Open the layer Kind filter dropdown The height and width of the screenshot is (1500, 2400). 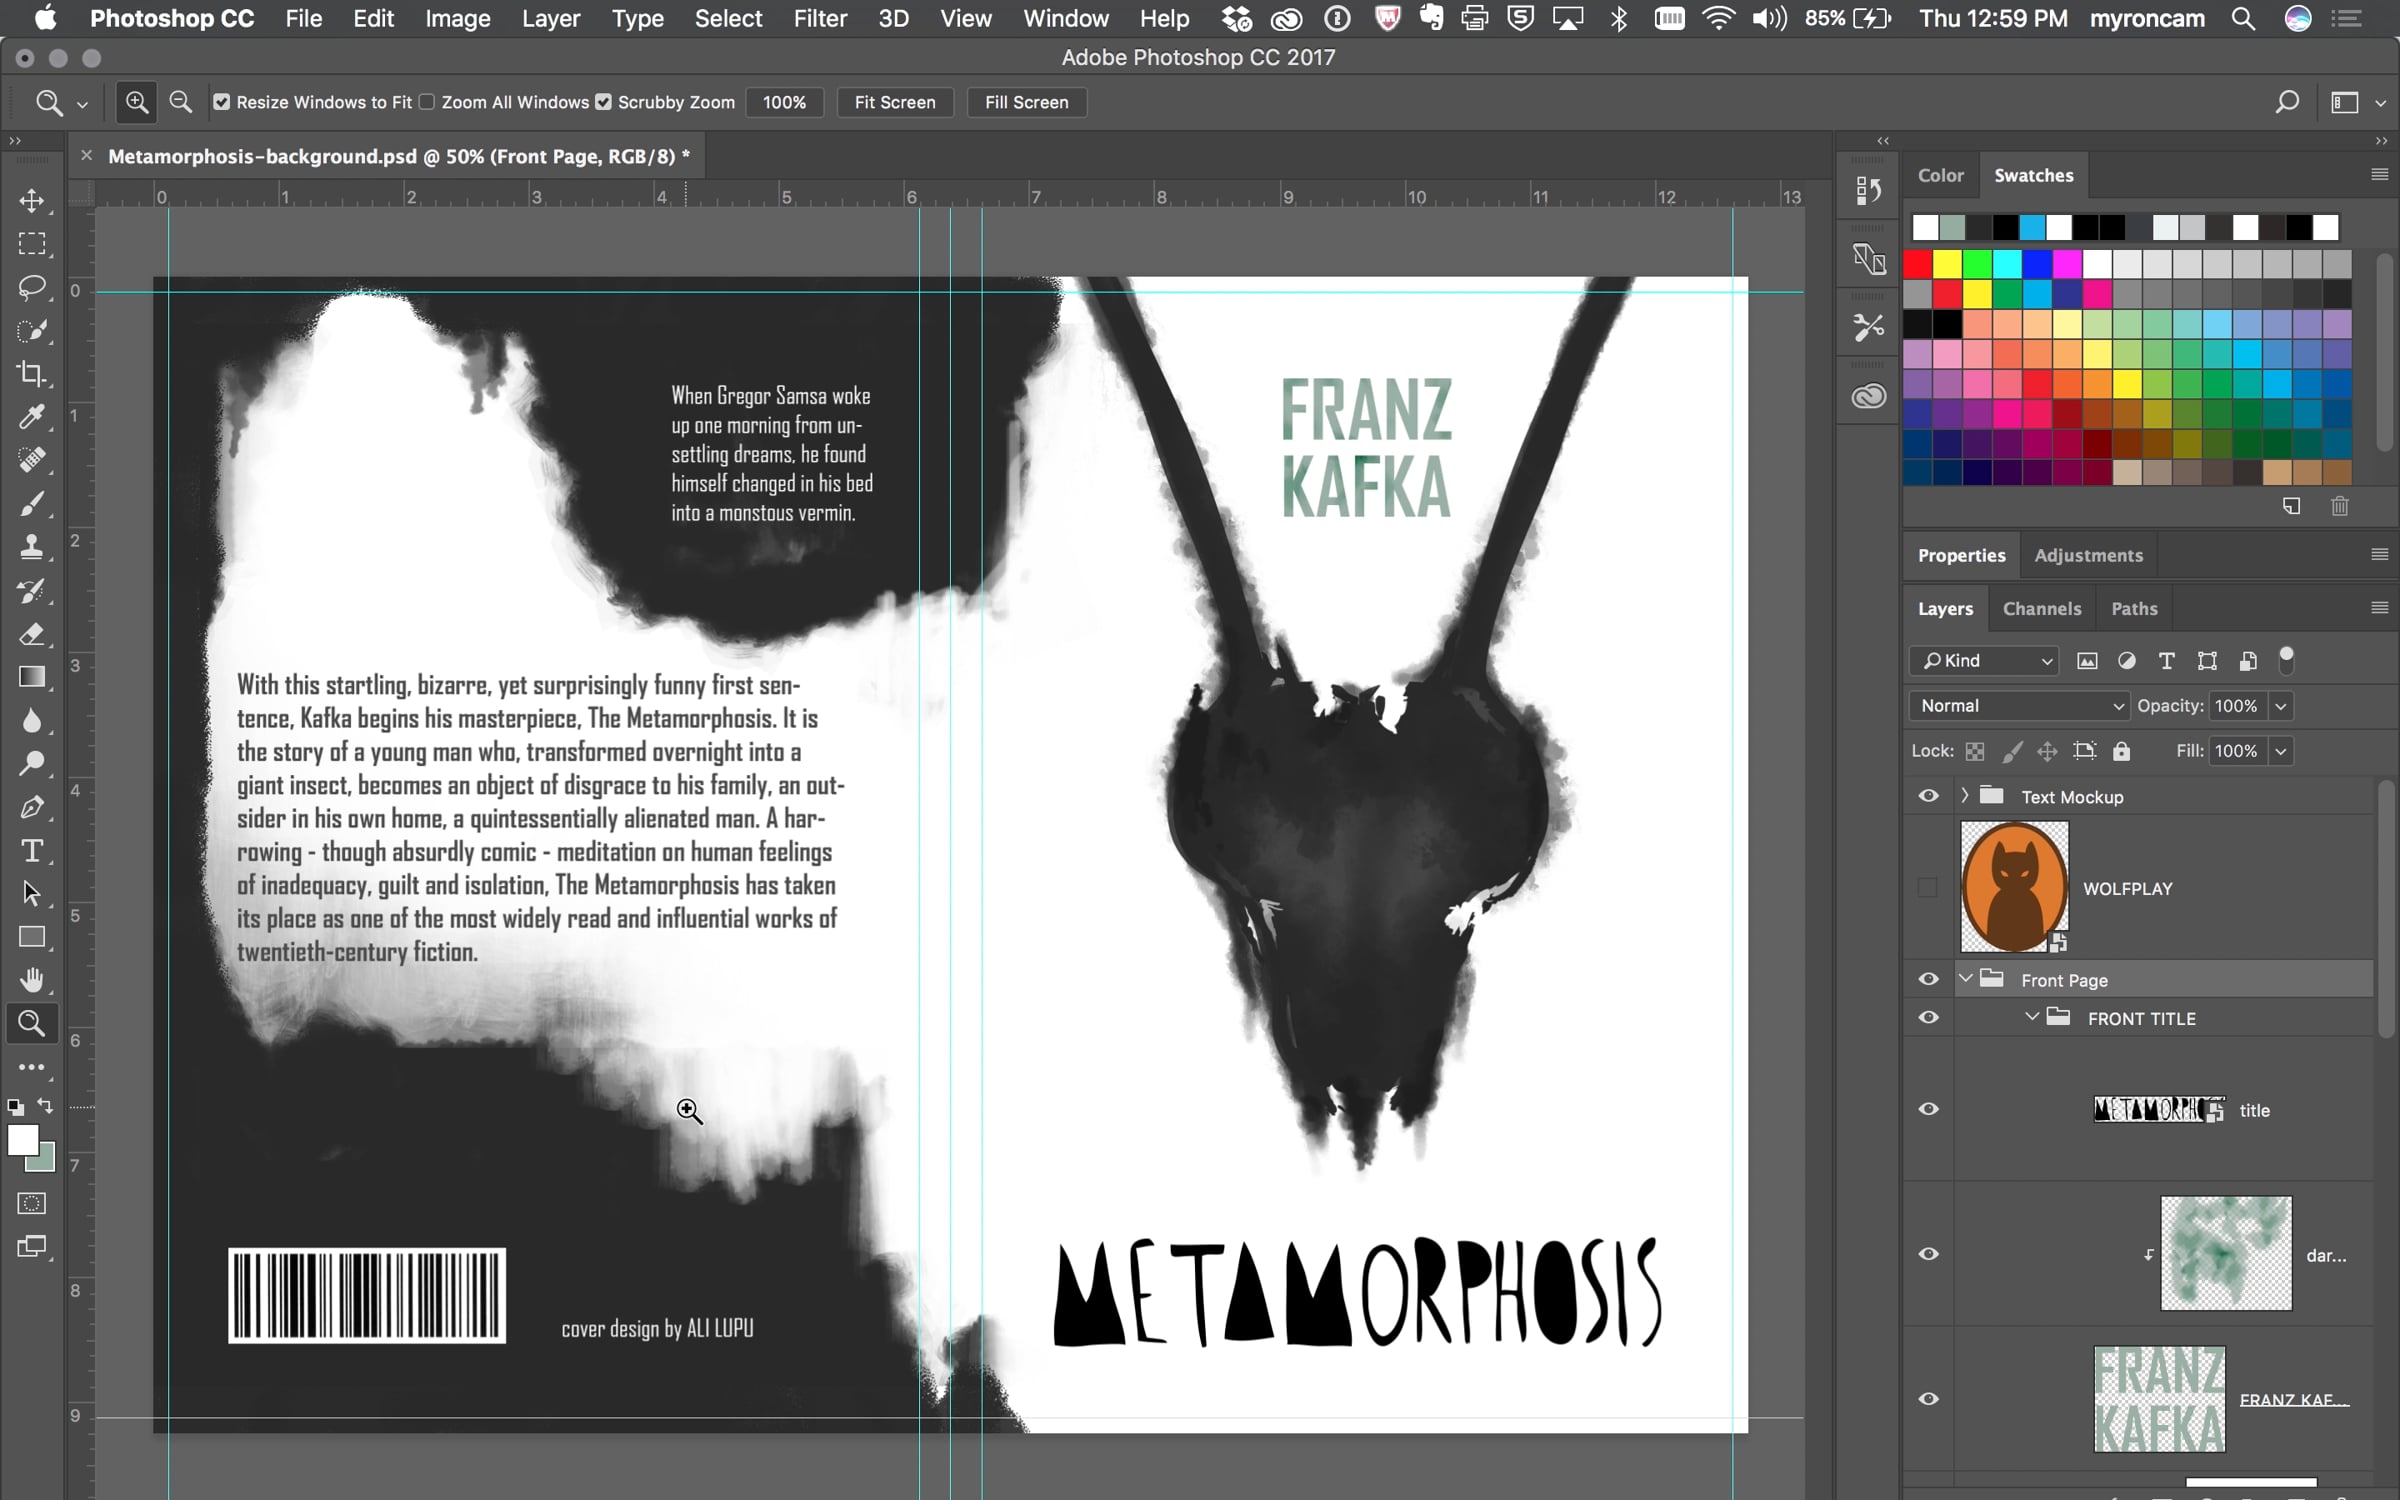click(1984, 661)
